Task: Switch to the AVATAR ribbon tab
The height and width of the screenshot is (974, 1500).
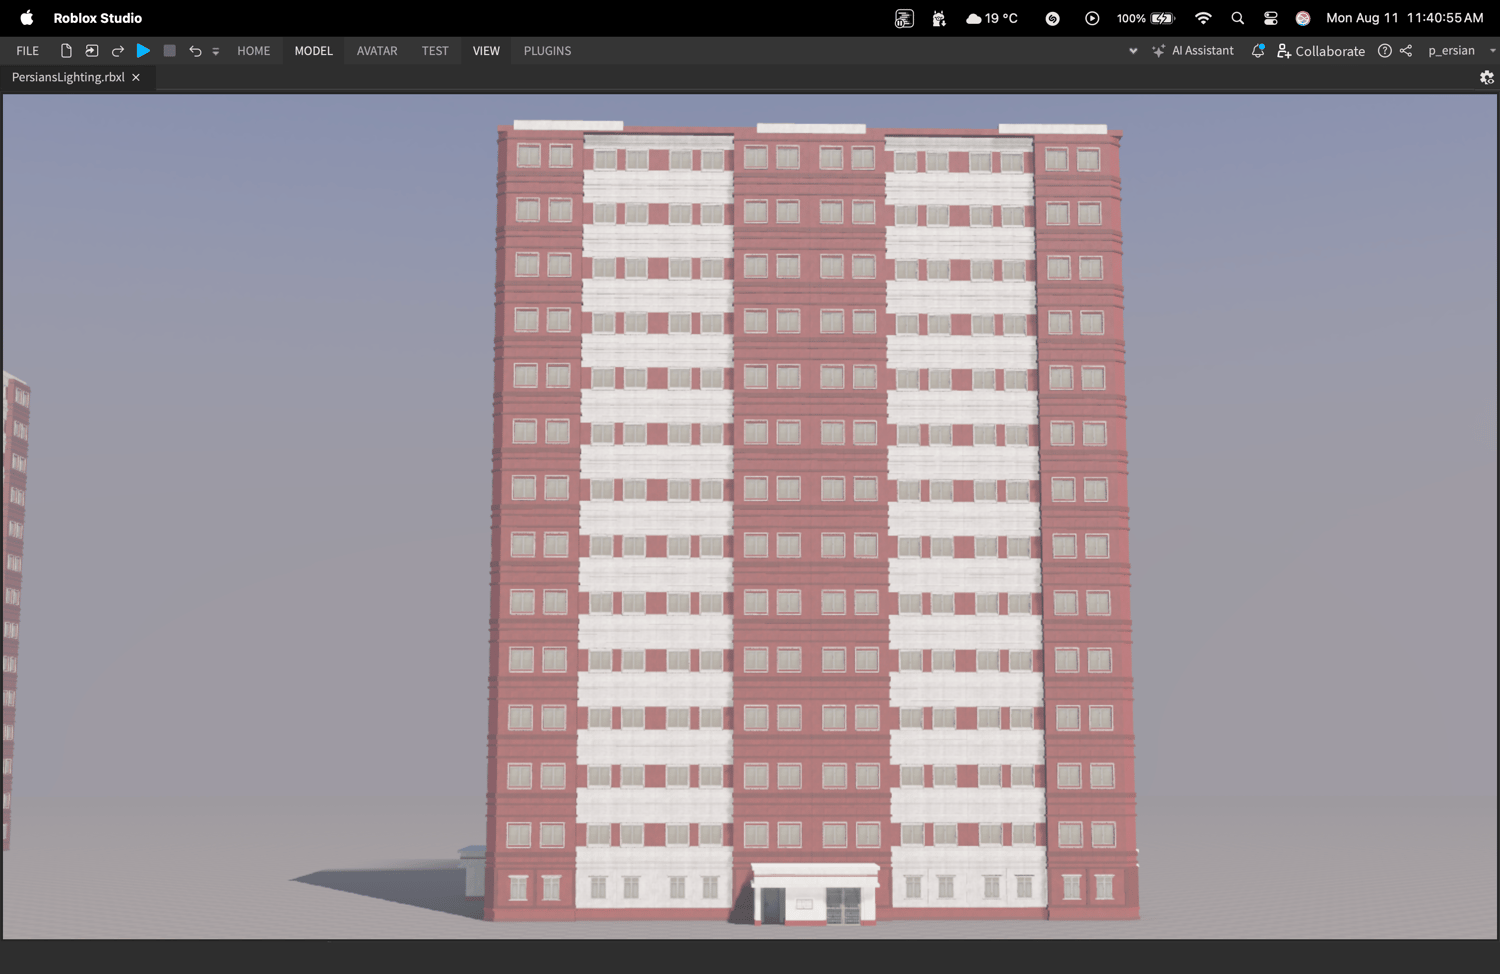Action: click(377, 51)
